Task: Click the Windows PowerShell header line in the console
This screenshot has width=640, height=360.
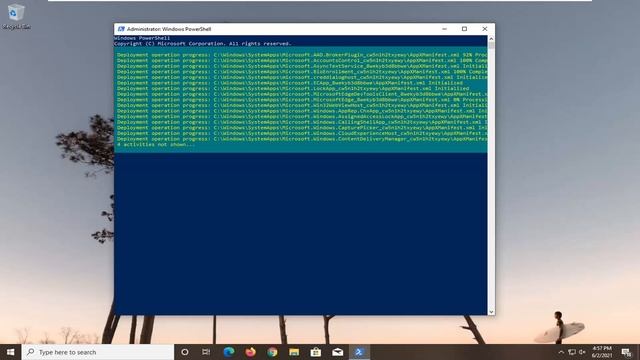Action: coord(142,38)
